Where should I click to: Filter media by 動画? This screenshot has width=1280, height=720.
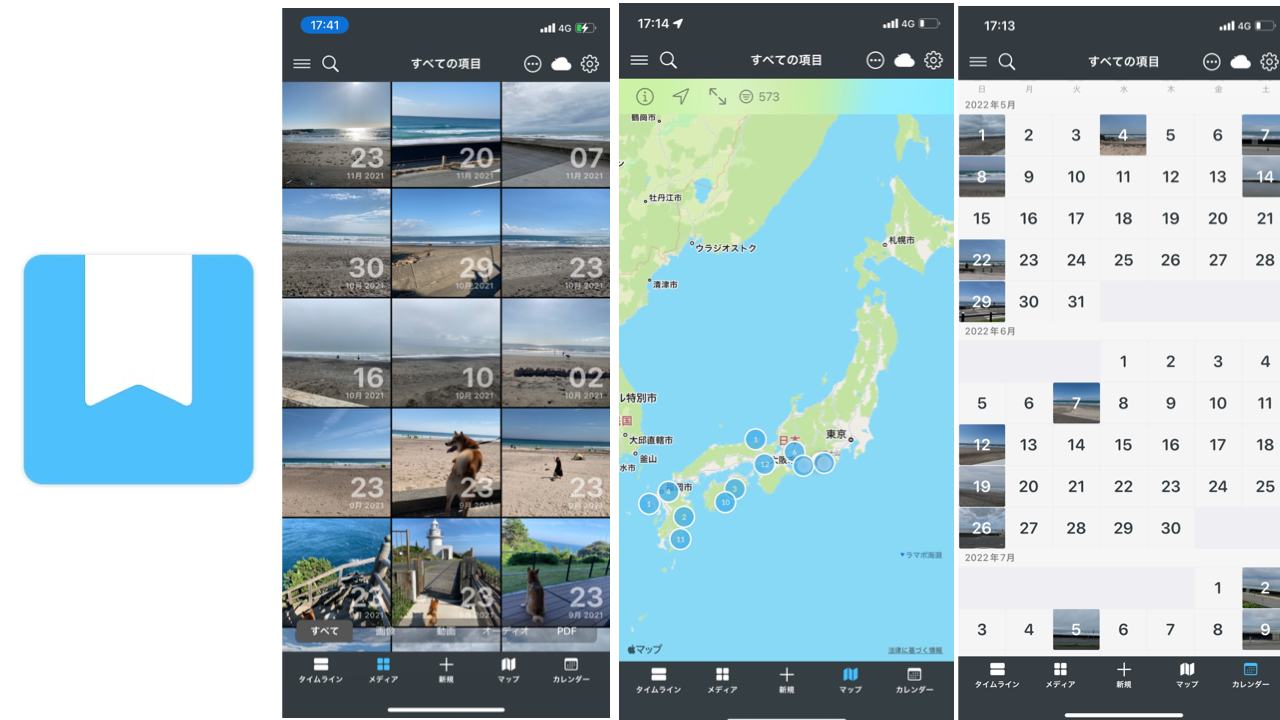tap(446, 631)
